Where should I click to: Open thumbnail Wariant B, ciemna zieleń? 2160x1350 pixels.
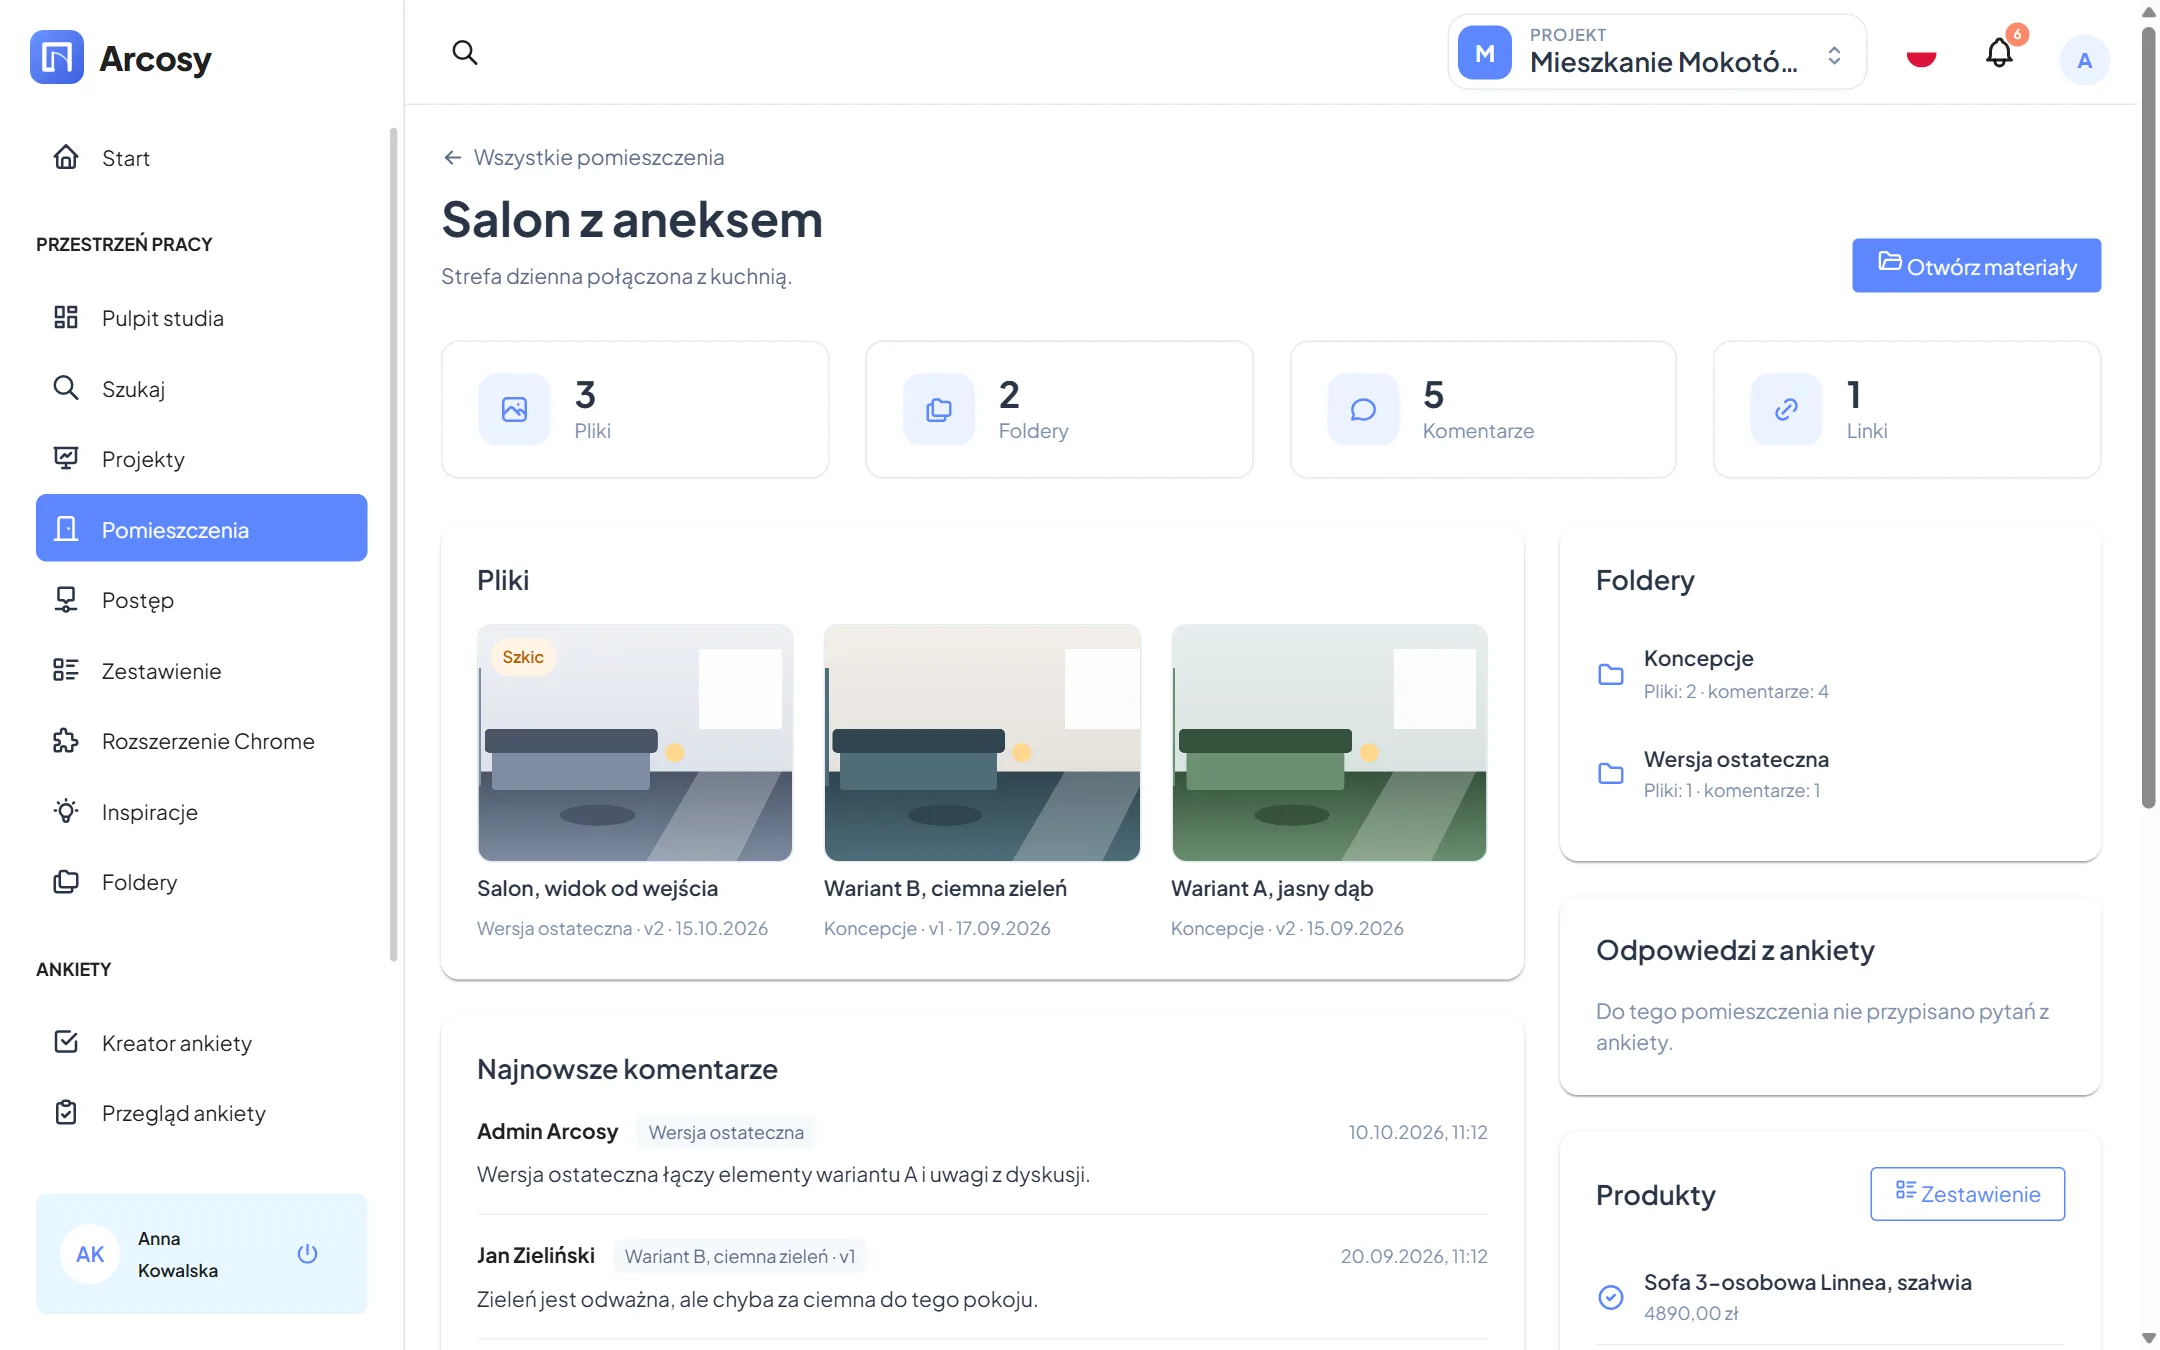982,743
